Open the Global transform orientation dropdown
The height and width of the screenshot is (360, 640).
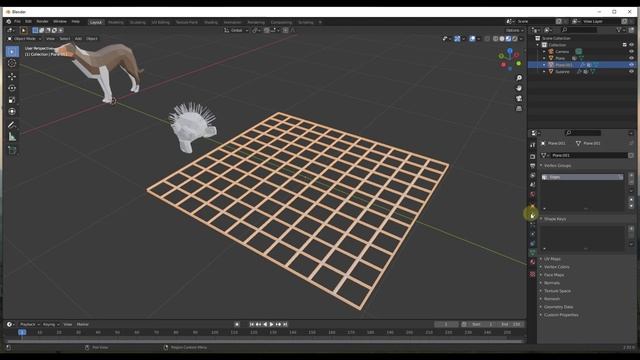[x=236, y=30]
